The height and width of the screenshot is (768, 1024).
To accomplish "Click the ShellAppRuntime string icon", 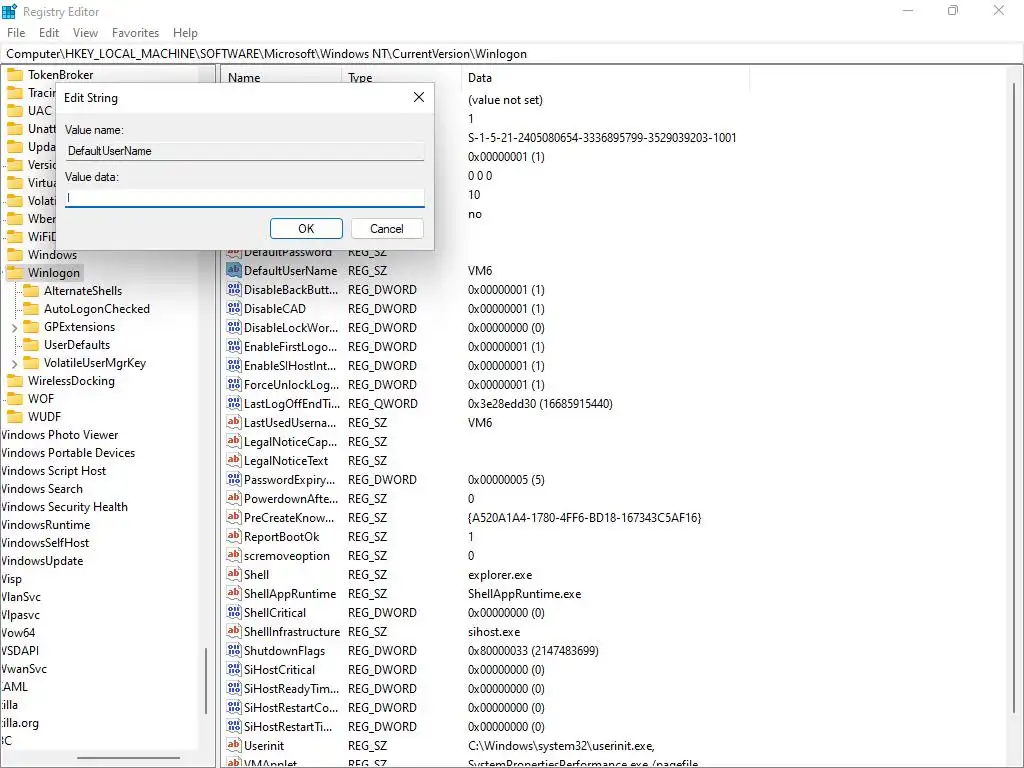I will (234, 592).
